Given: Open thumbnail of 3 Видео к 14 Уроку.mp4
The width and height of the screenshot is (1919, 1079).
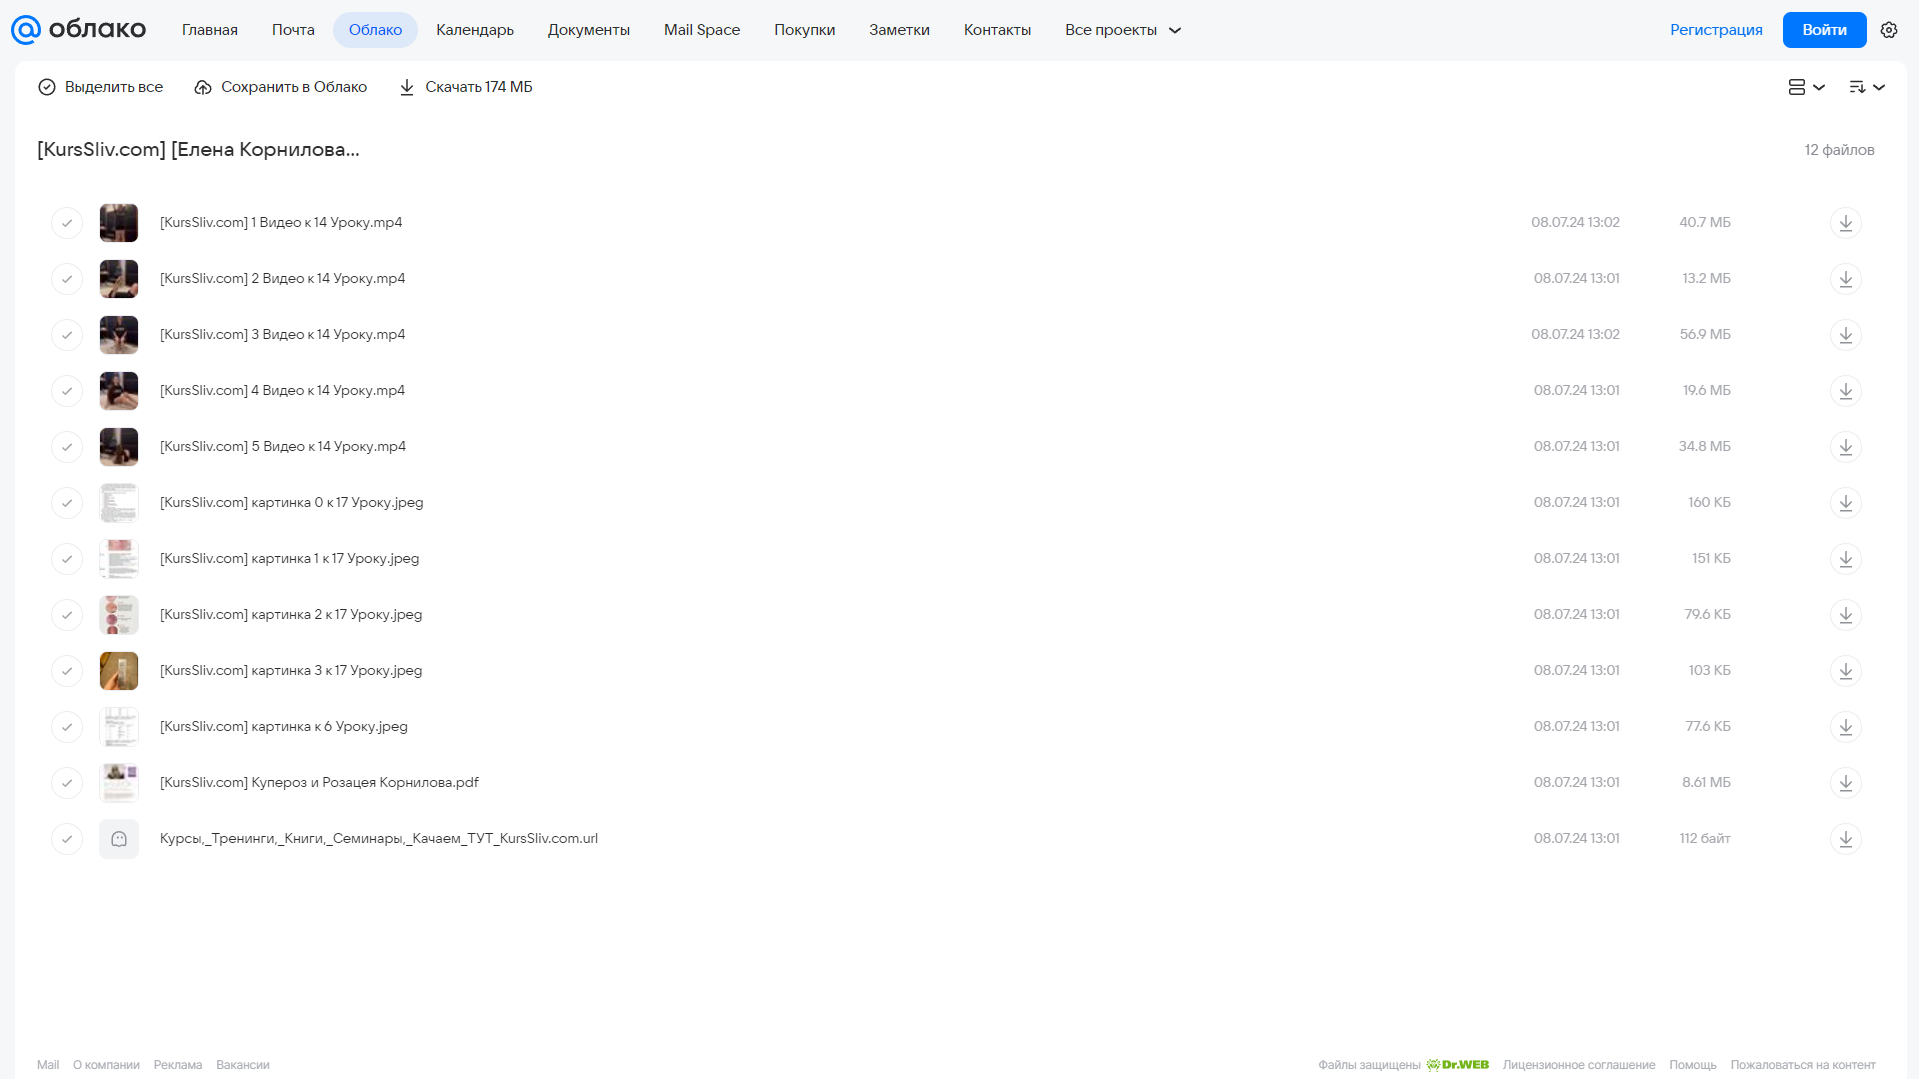Looking at the screenshot, I should (x=119, y=335).
